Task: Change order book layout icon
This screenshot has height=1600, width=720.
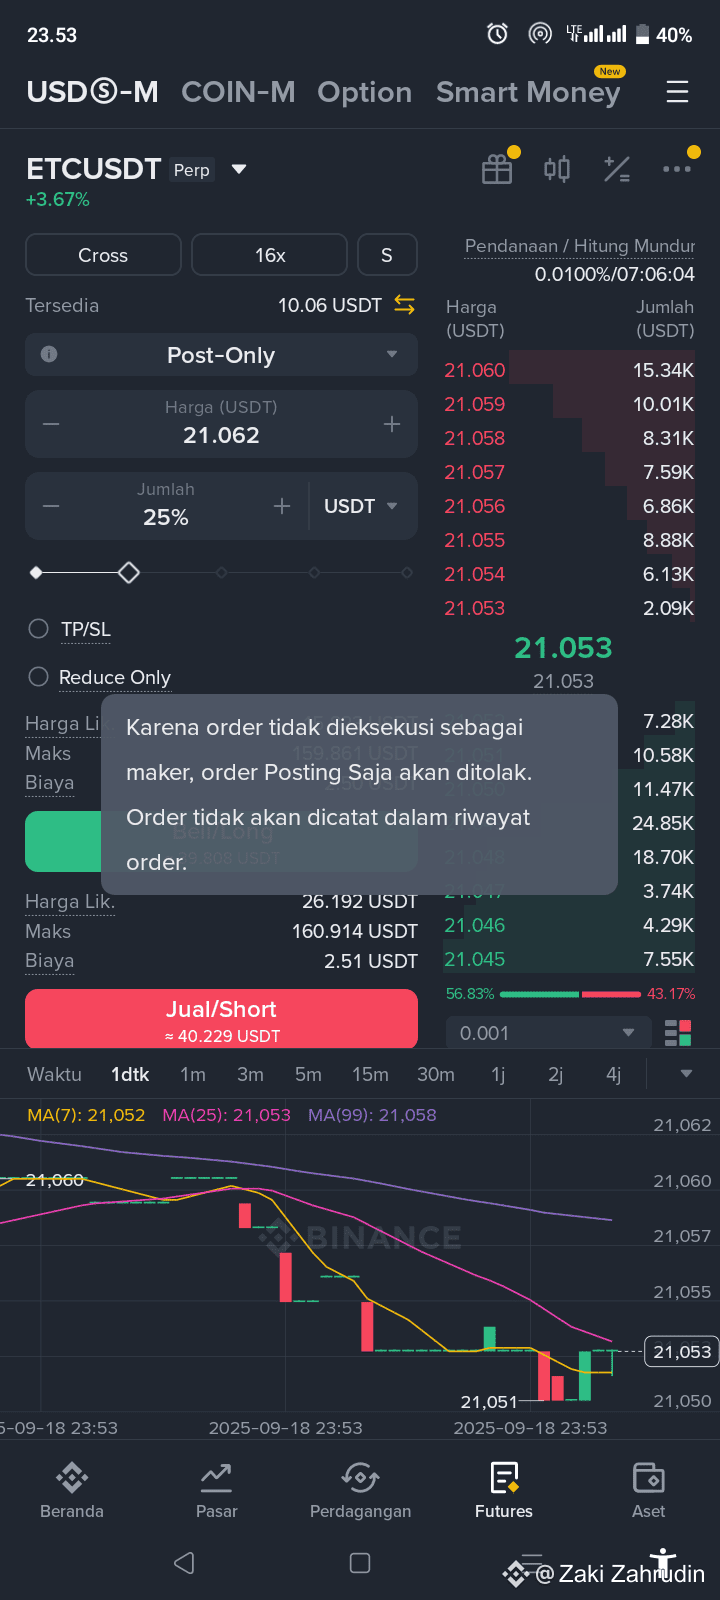Action: tap(678, 1033)
